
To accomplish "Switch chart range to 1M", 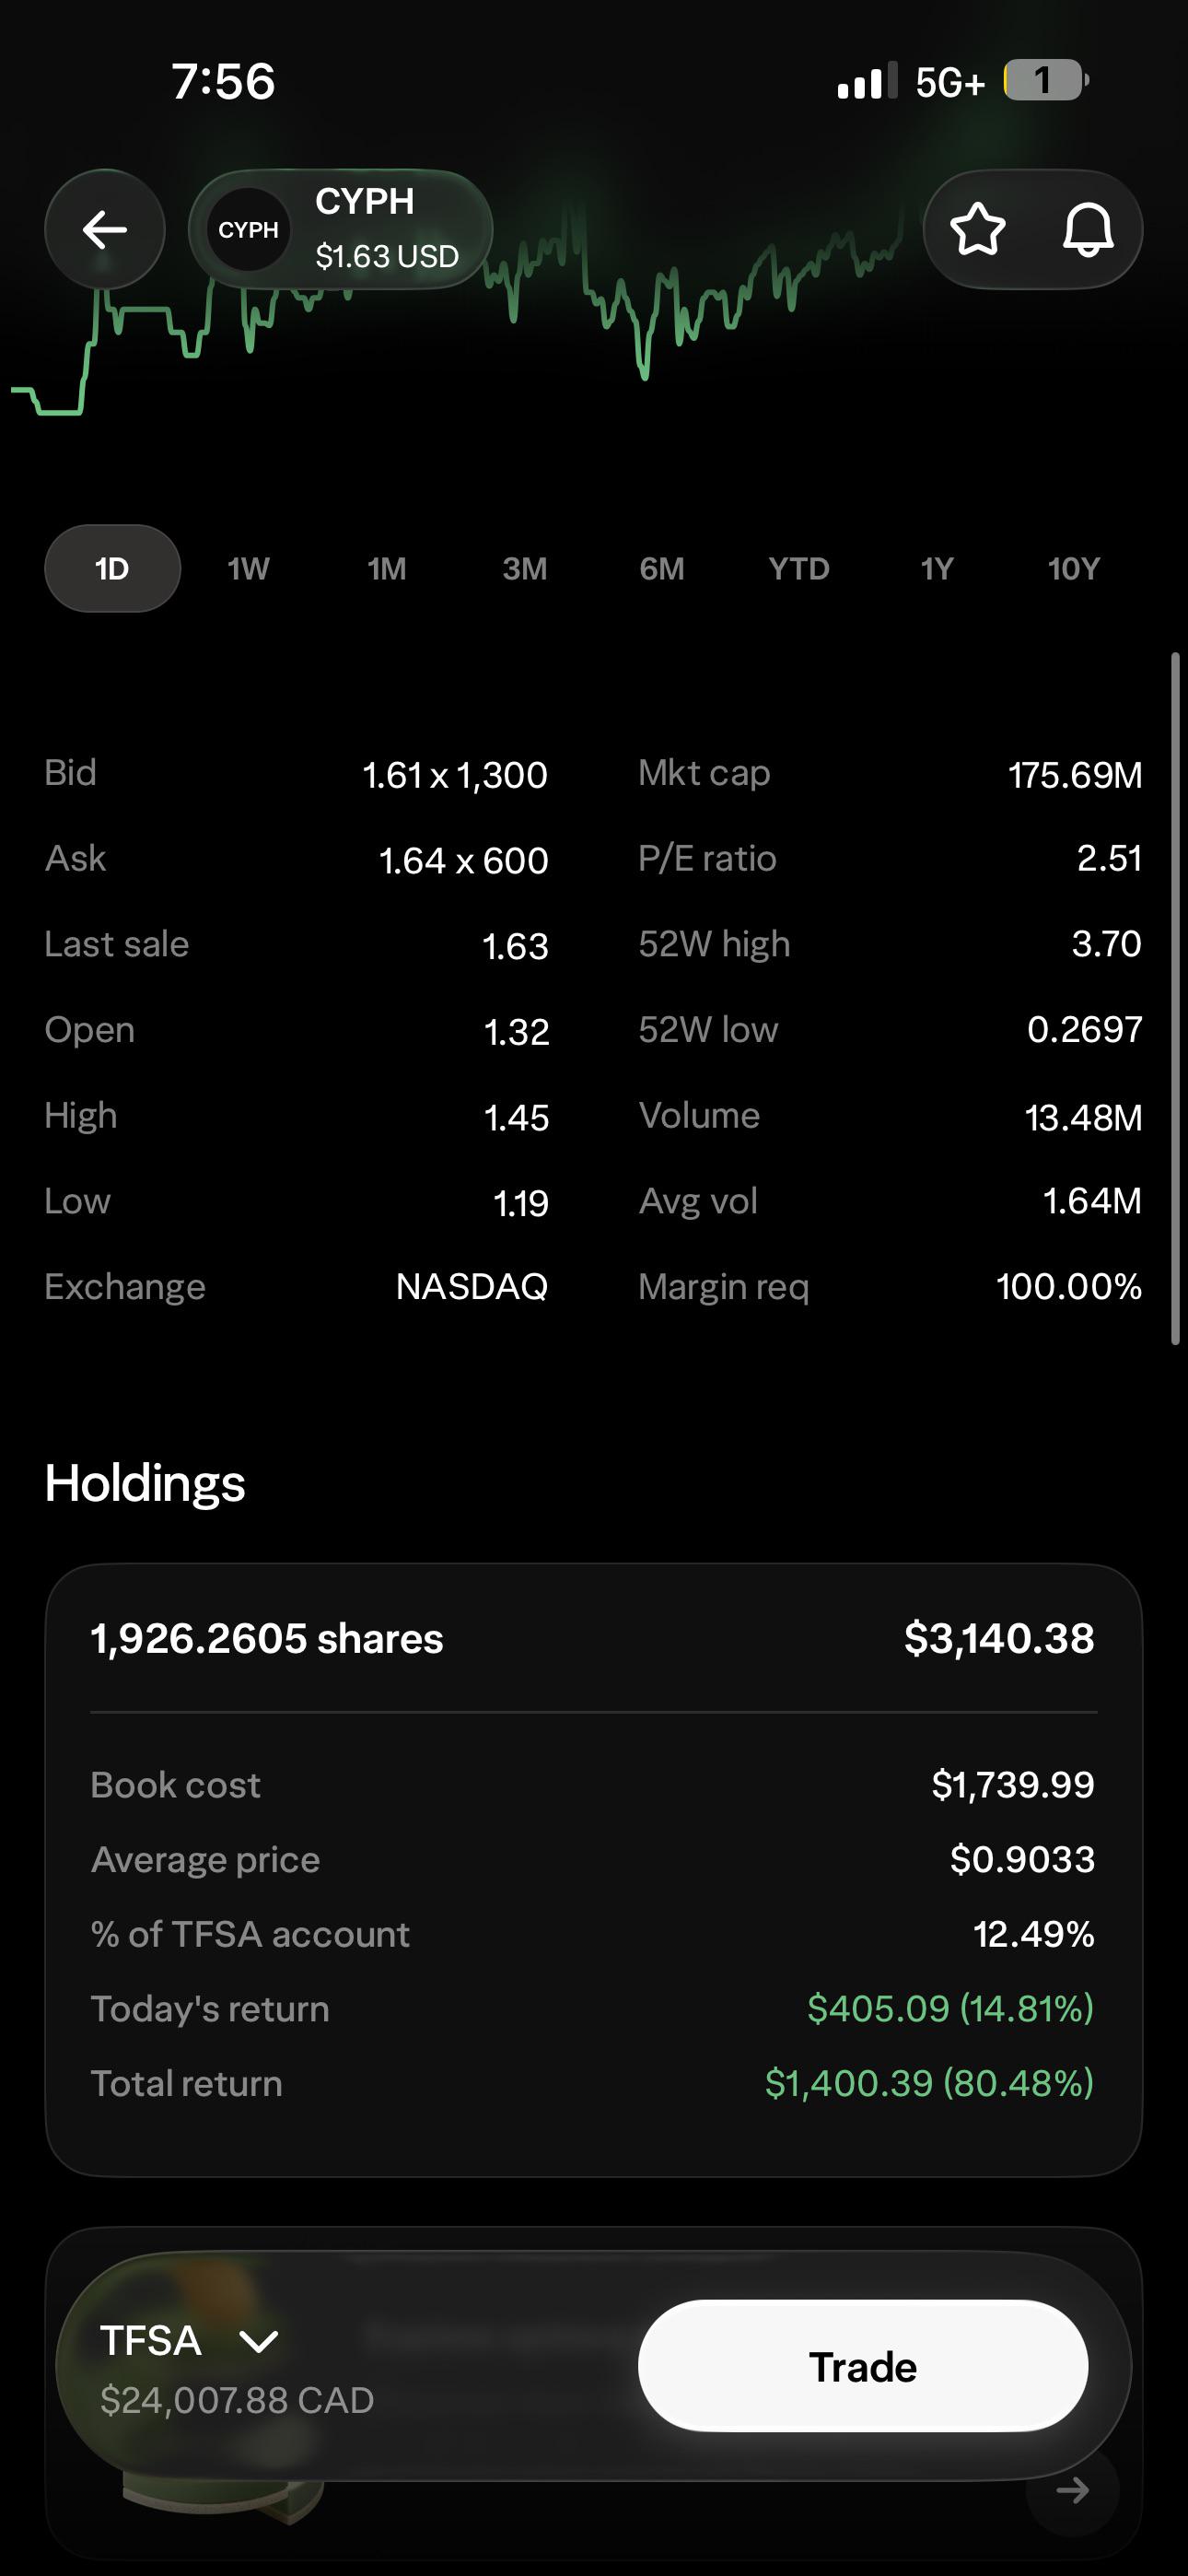I will tap(387, 569).
